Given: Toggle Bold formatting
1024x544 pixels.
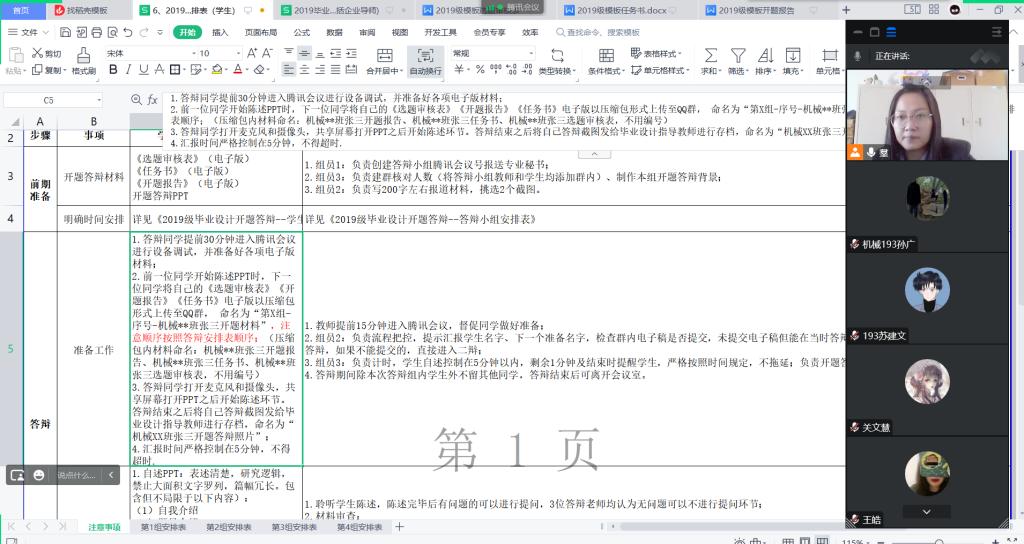Looking at the screenshot, I should (113, 70).
